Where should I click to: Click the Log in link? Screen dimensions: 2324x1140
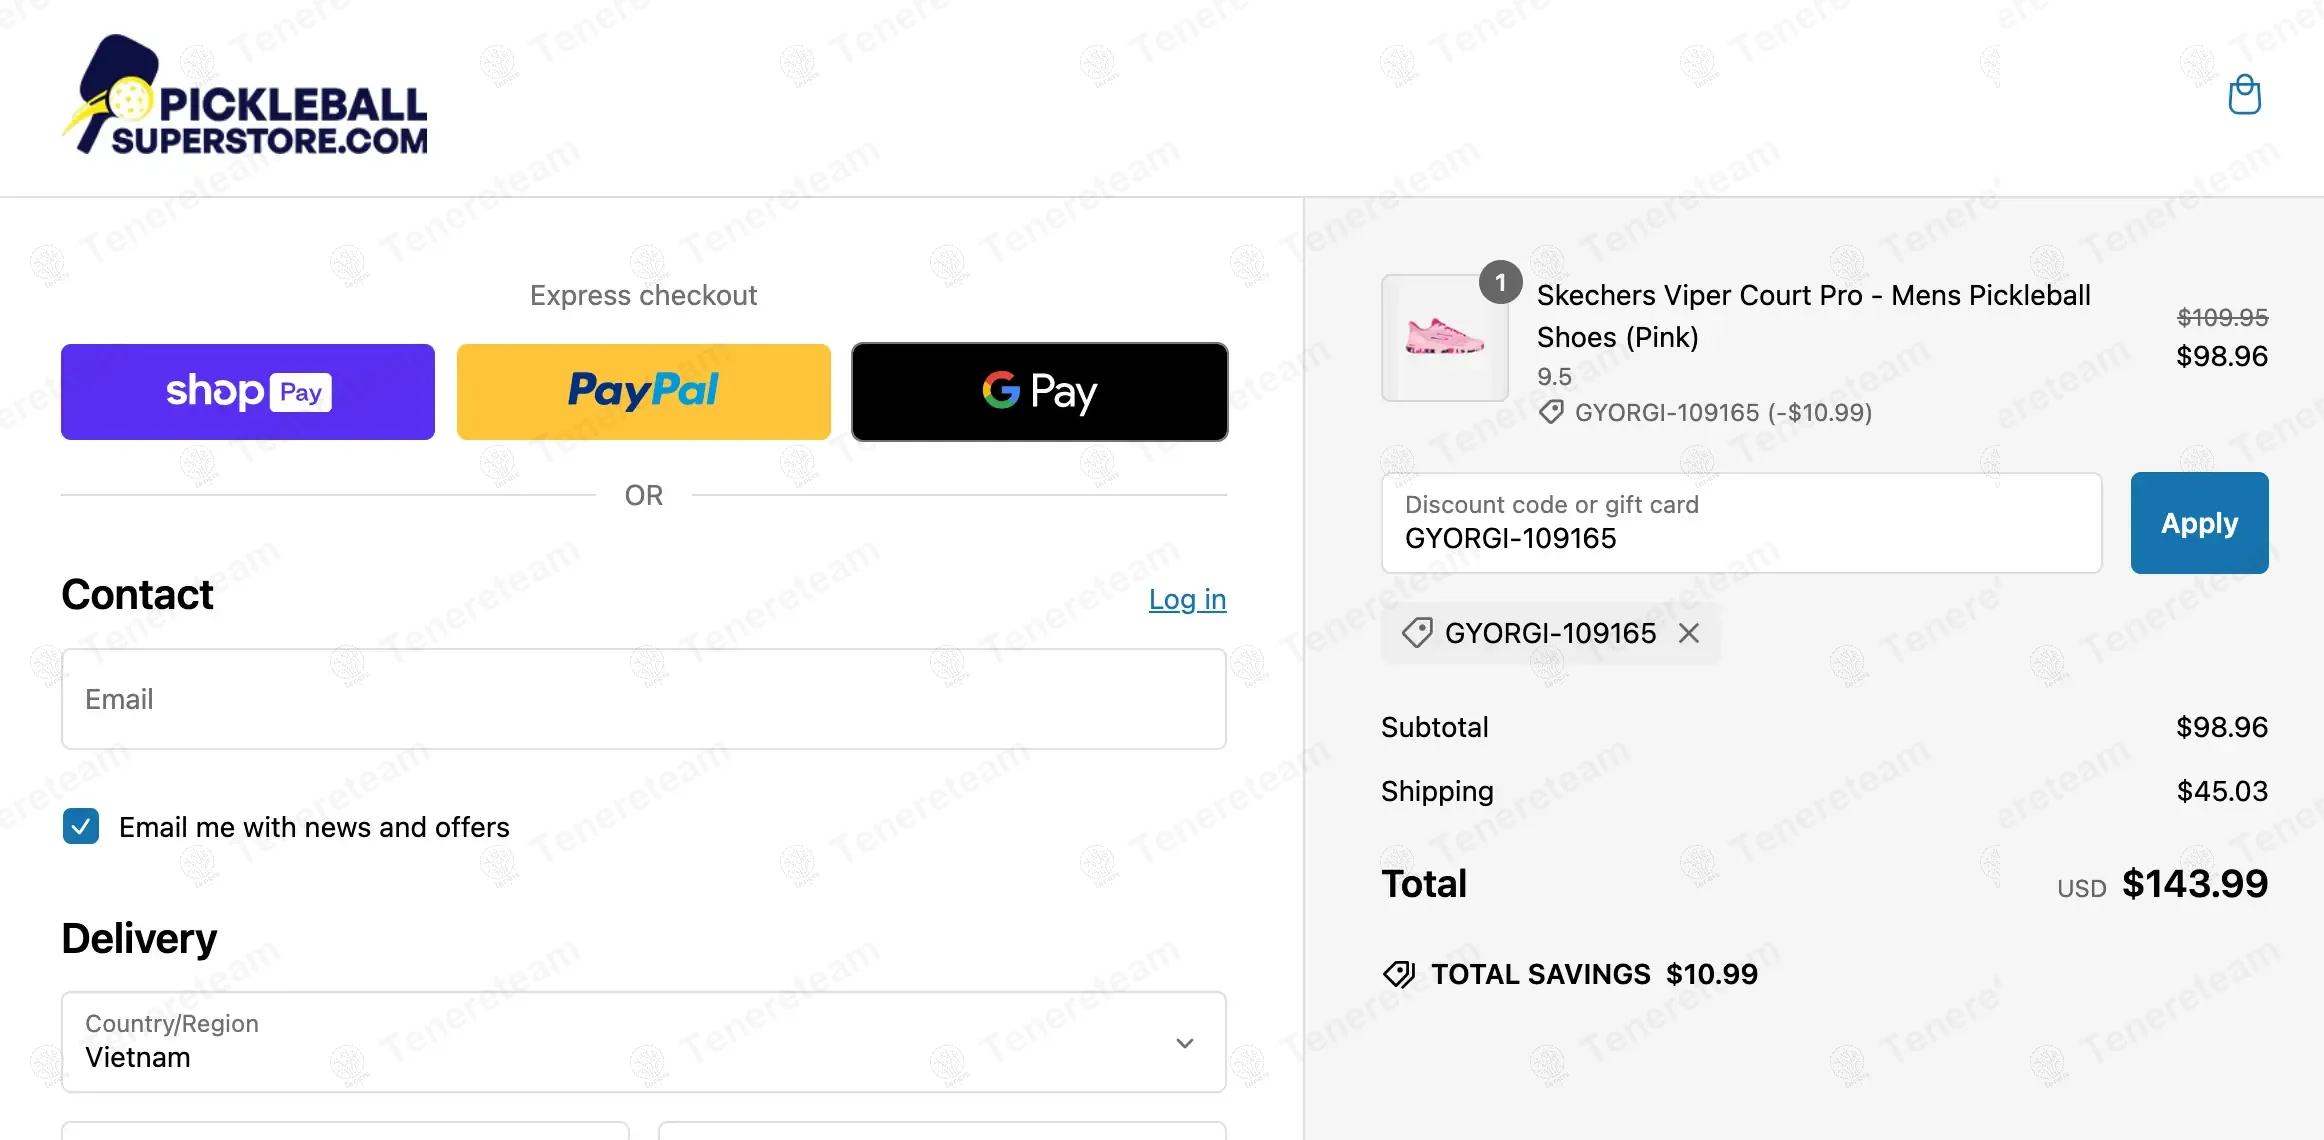[1187, 599]
